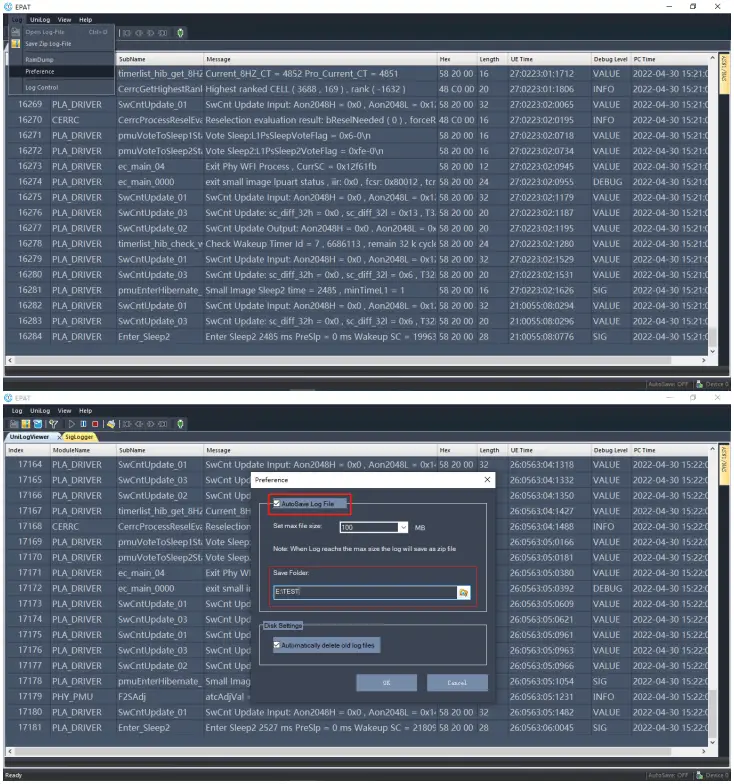The width and height of the screenshot is (734, 784).
Task: Click EPAT app icon in upper window title
Action: [x=8, y=7]
